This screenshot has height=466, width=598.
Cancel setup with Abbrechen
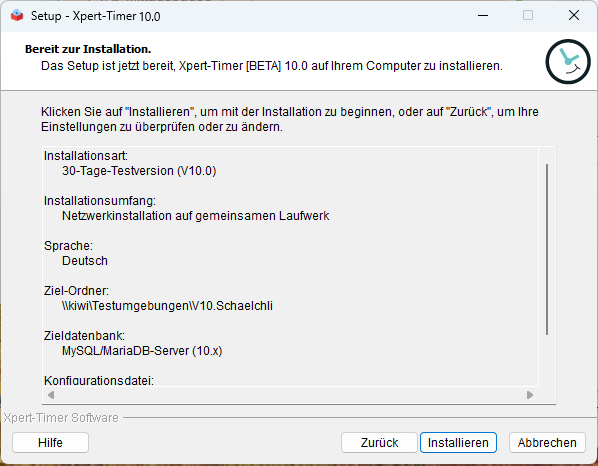[547, 442]
